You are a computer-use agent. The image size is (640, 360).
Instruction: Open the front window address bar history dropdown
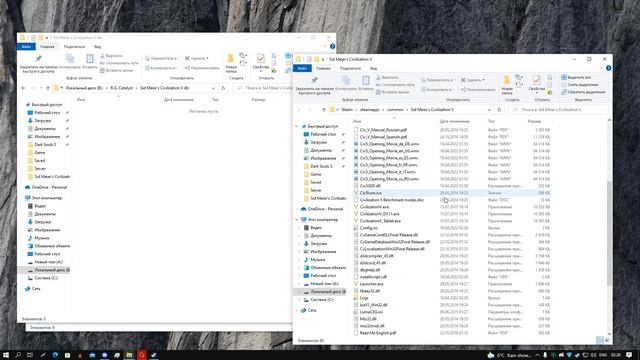tap(489, 110)
